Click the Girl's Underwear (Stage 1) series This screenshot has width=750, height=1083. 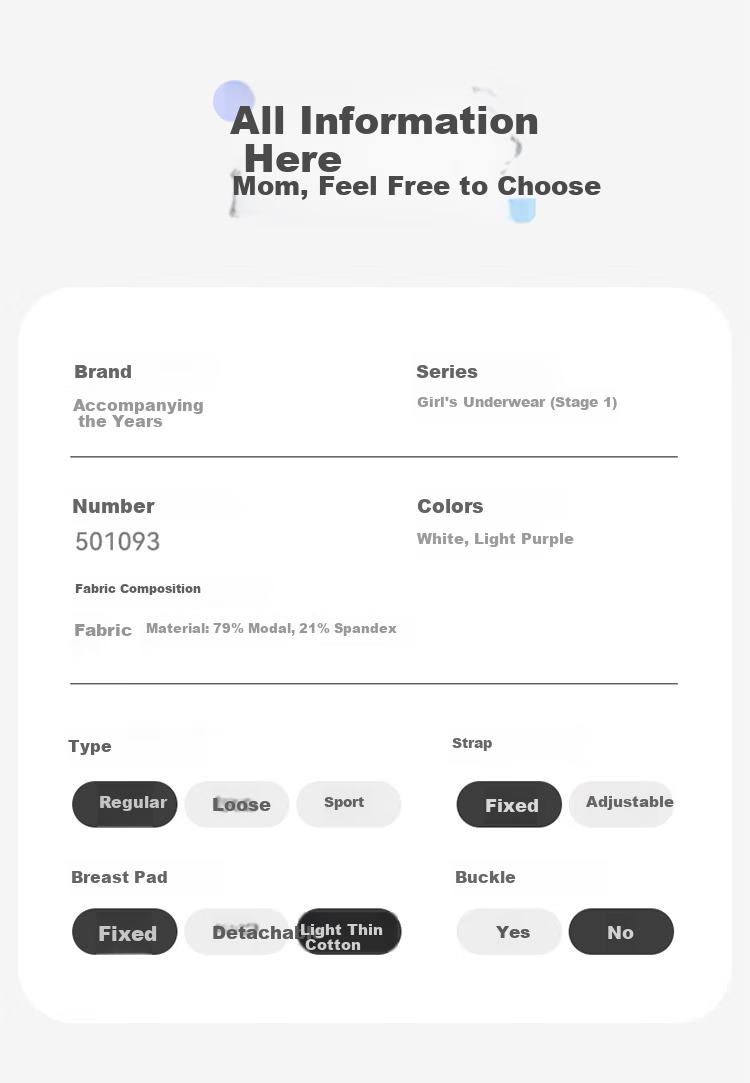(x=517, y=402)
